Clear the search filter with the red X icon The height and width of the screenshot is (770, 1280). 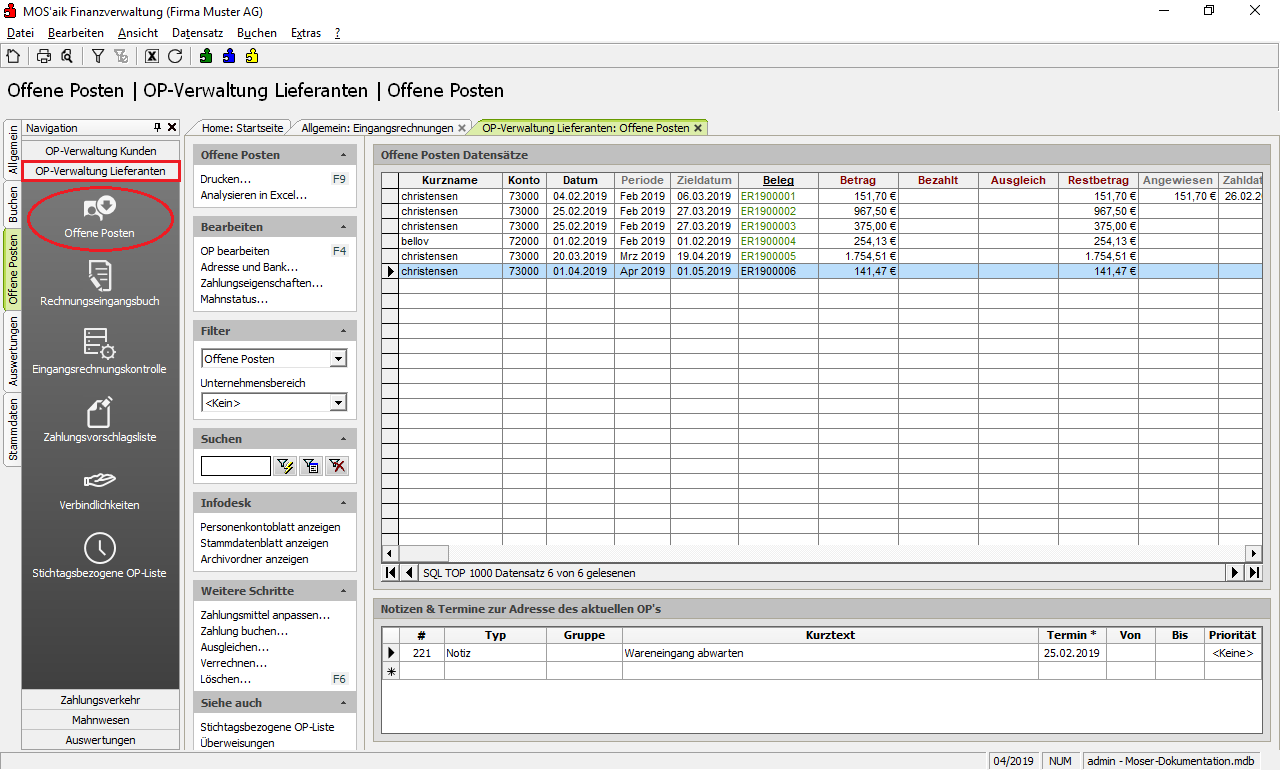[337, 466]
